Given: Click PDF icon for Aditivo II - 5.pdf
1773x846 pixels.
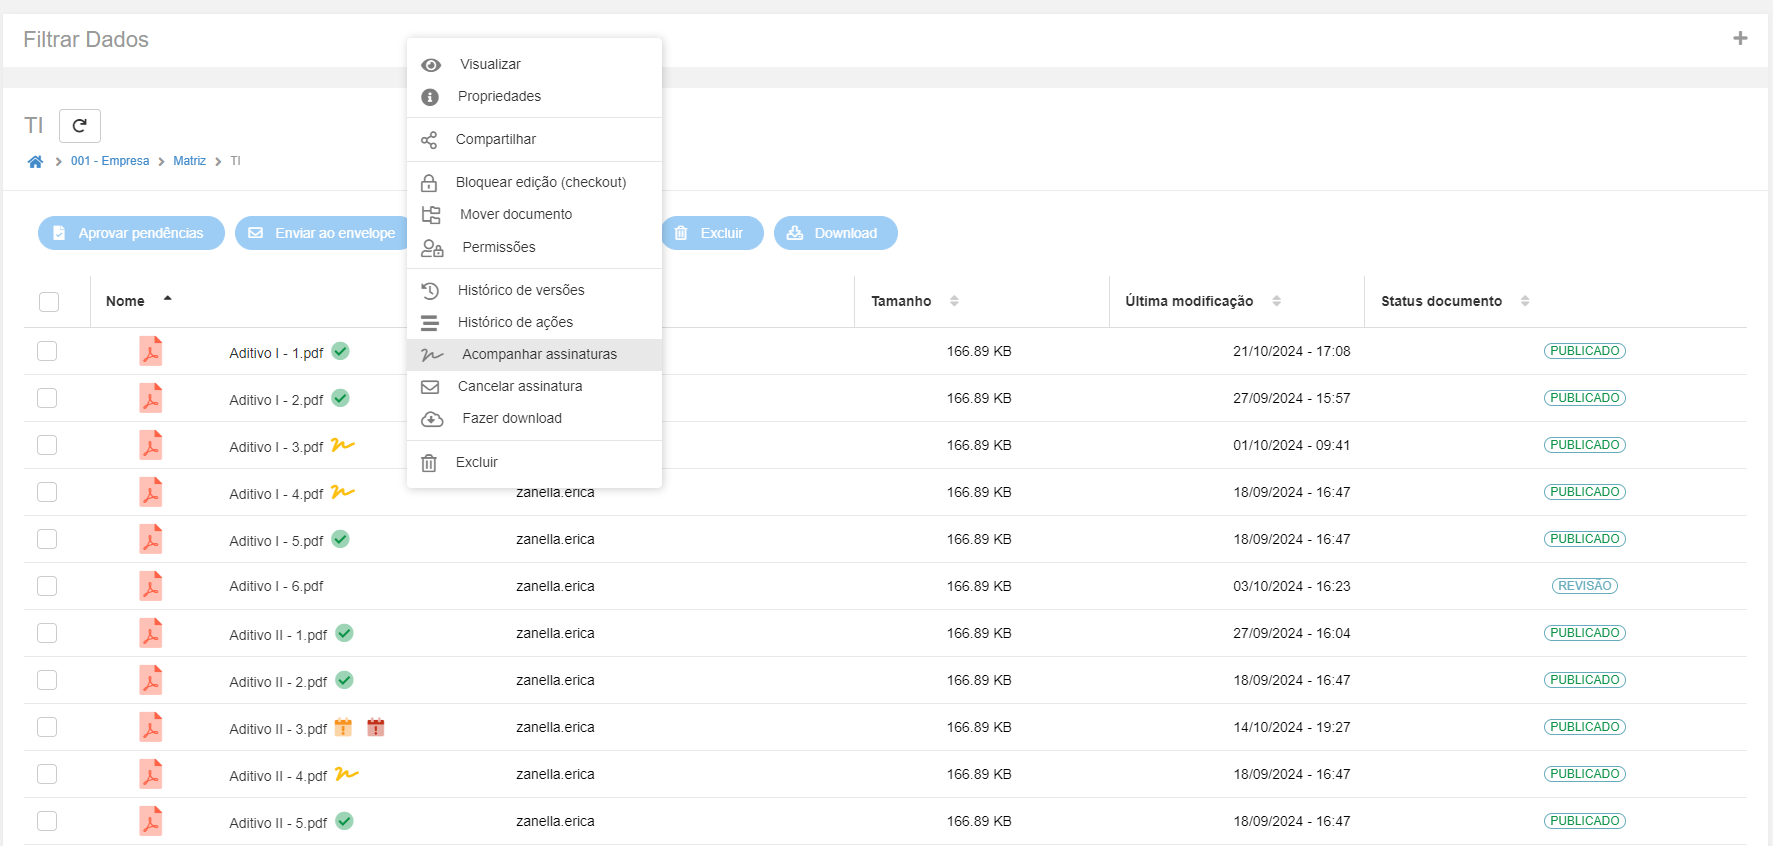Looking at the screenshot, I should point(151,821).
